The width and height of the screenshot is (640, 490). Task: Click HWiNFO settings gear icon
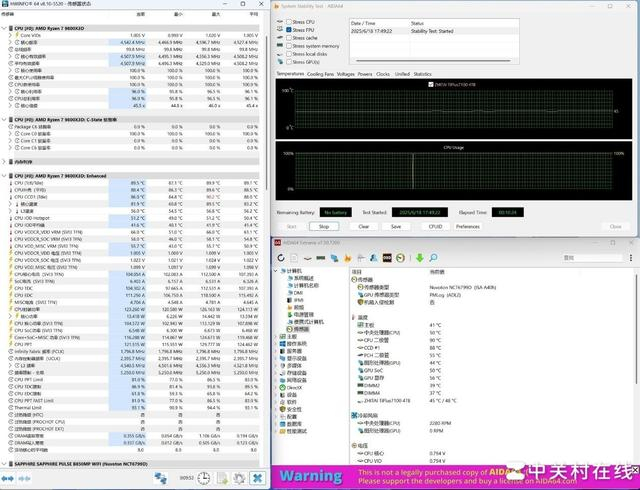237,478
